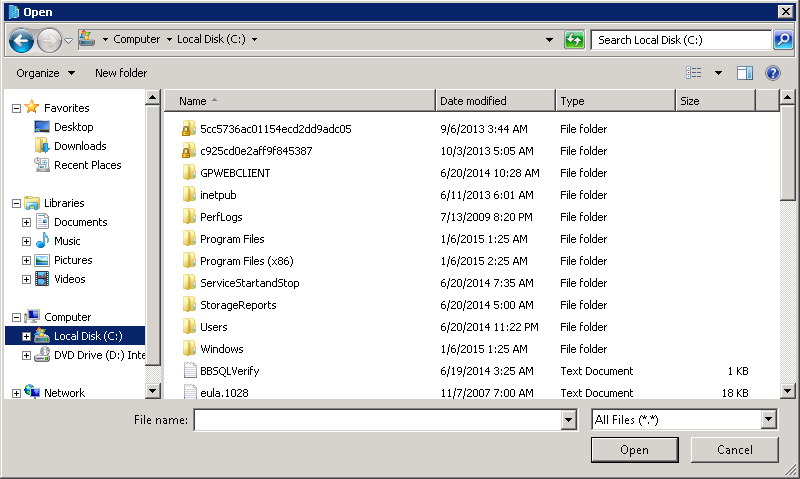The width and height of the screenshot is (800, 479).
Task: Collapse the Libraries group
Action: 16,204
